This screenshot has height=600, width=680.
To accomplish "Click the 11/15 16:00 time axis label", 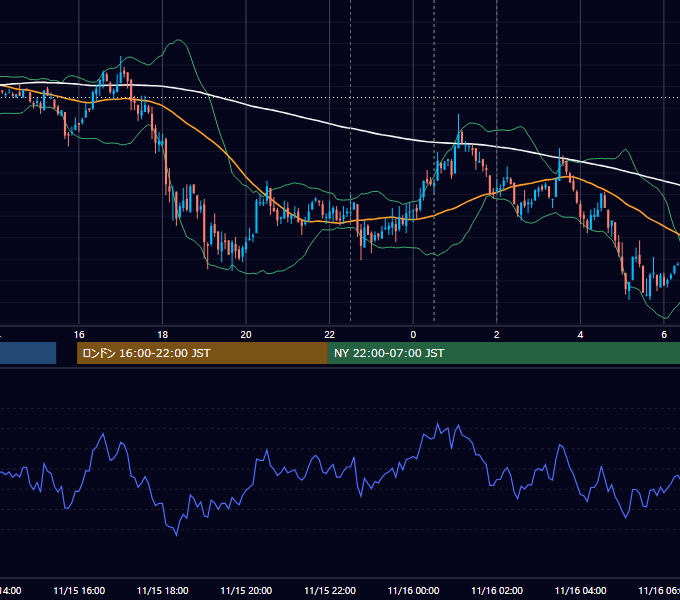I will (x=79, y=590).
